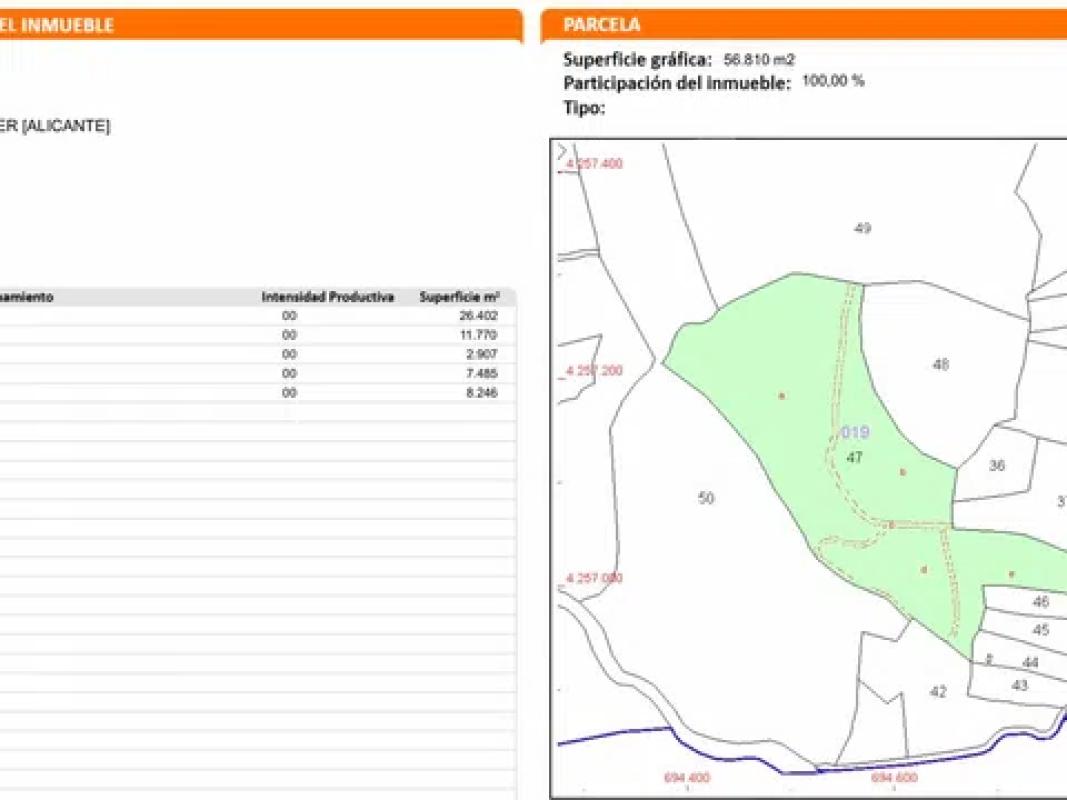Click parcel 43 on the map
This screenshot has height=800, width=1067.
[x=1020, y=686]
